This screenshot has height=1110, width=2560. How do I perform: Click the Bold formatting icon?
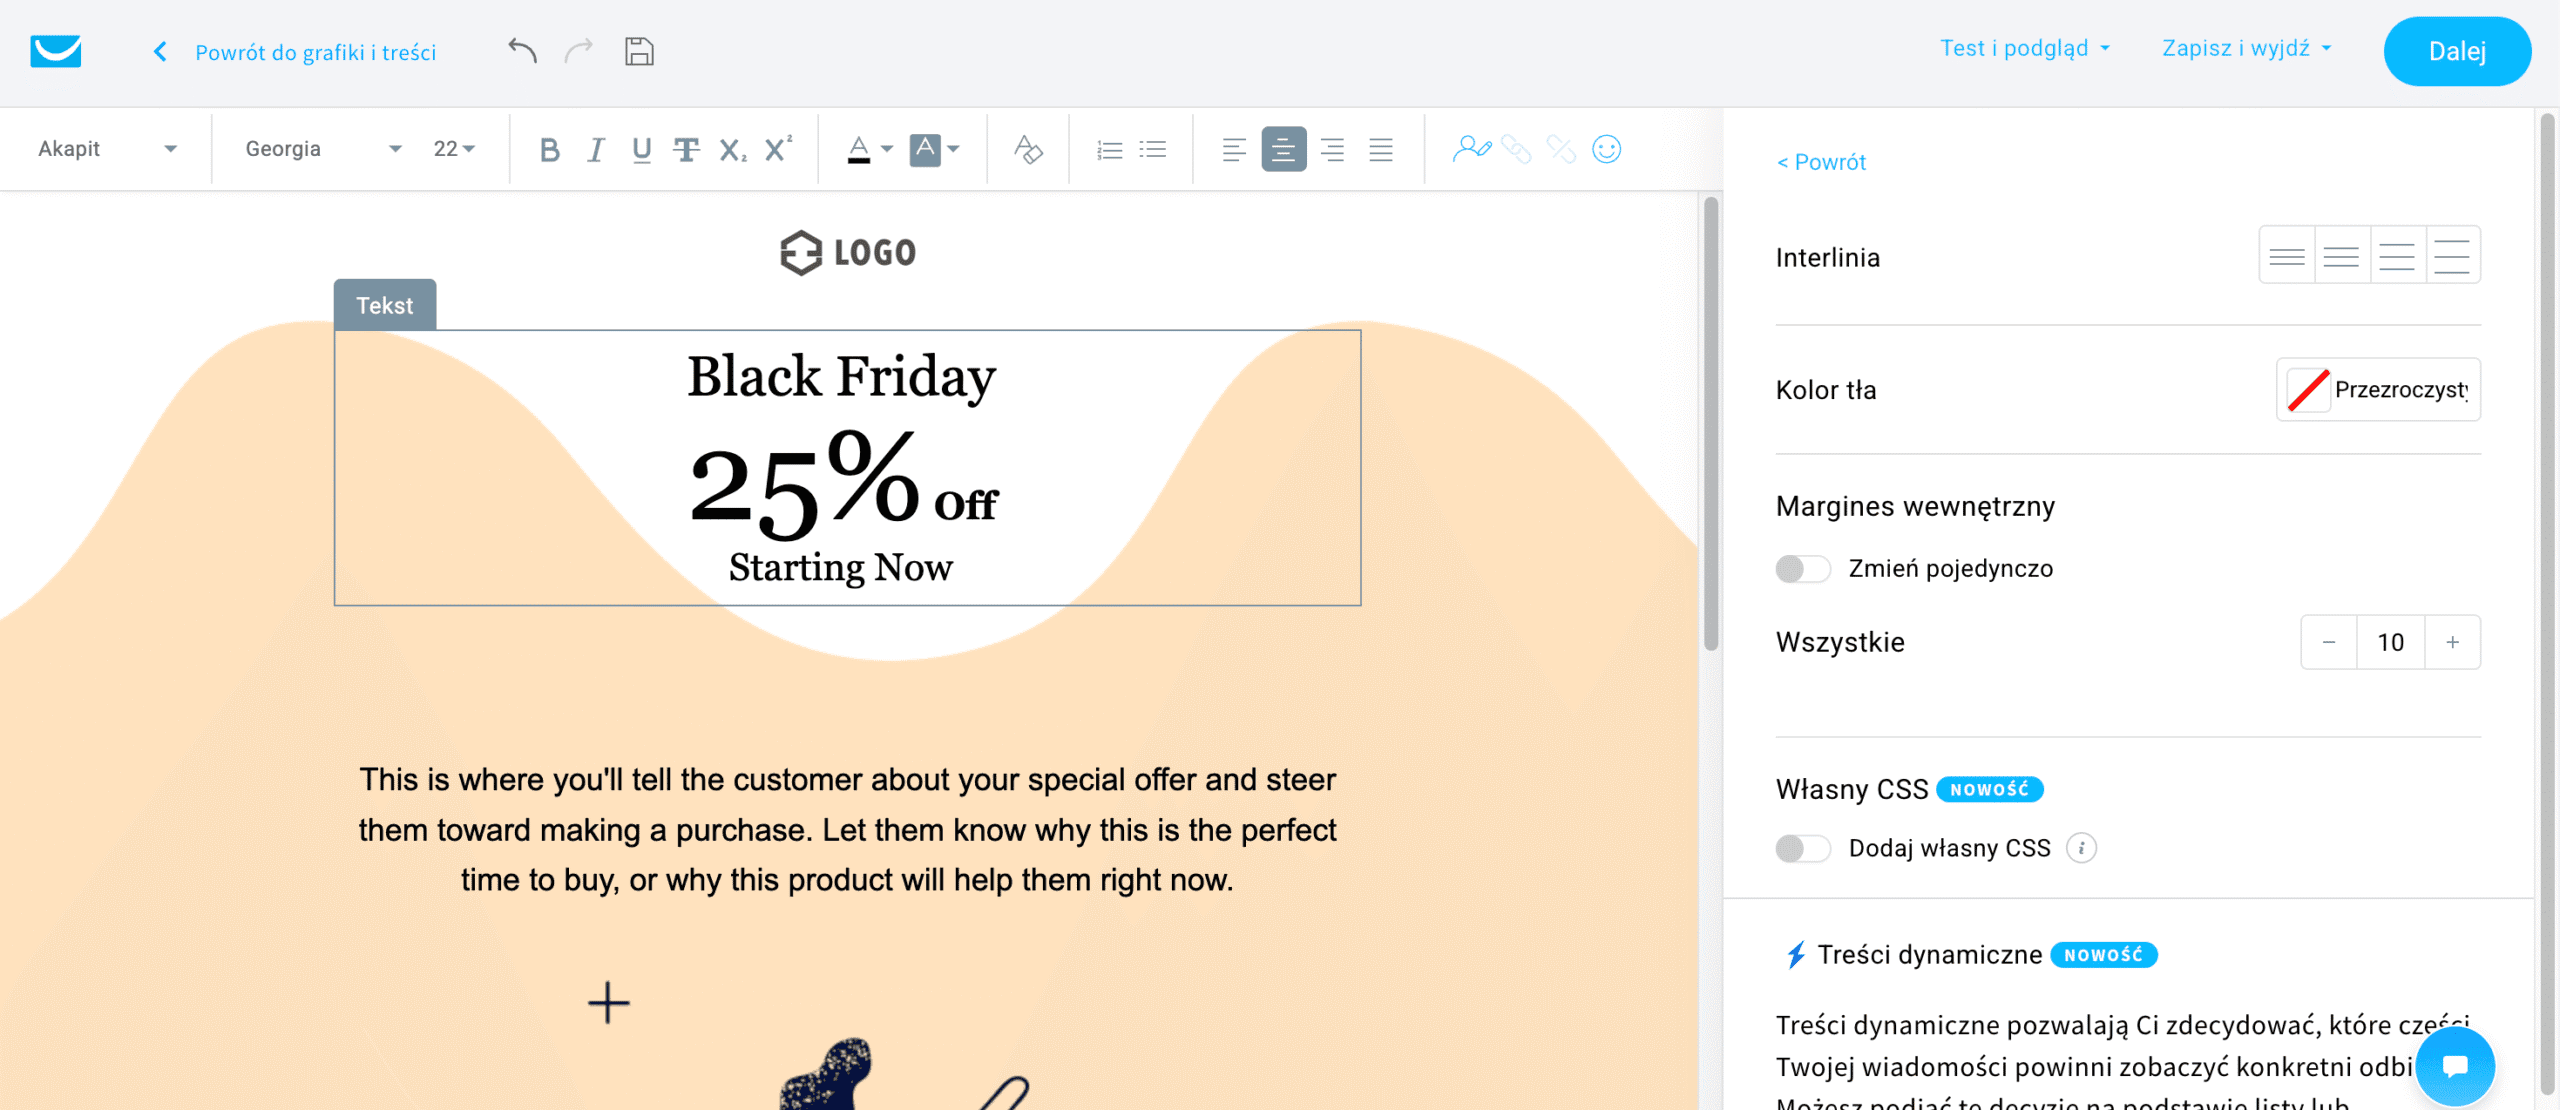[549, 150]
